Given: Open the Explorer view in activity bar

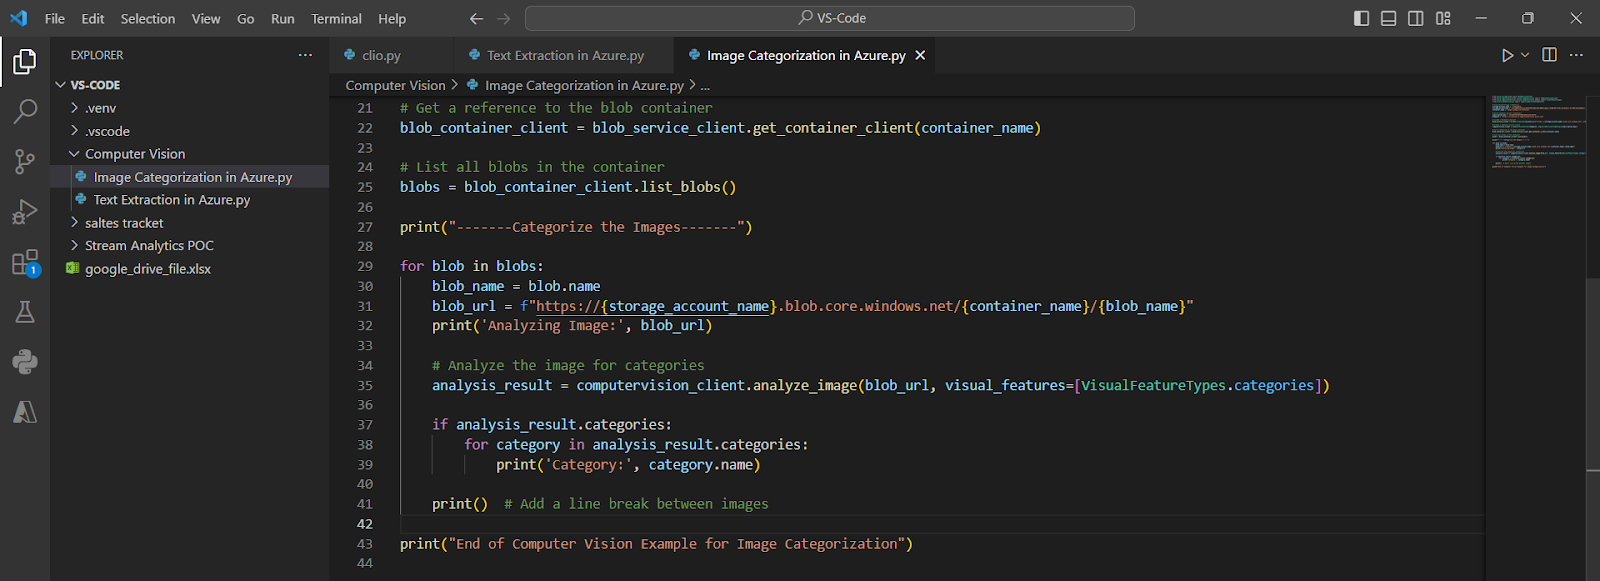Looking at the screenshot, I should [25, 62].
